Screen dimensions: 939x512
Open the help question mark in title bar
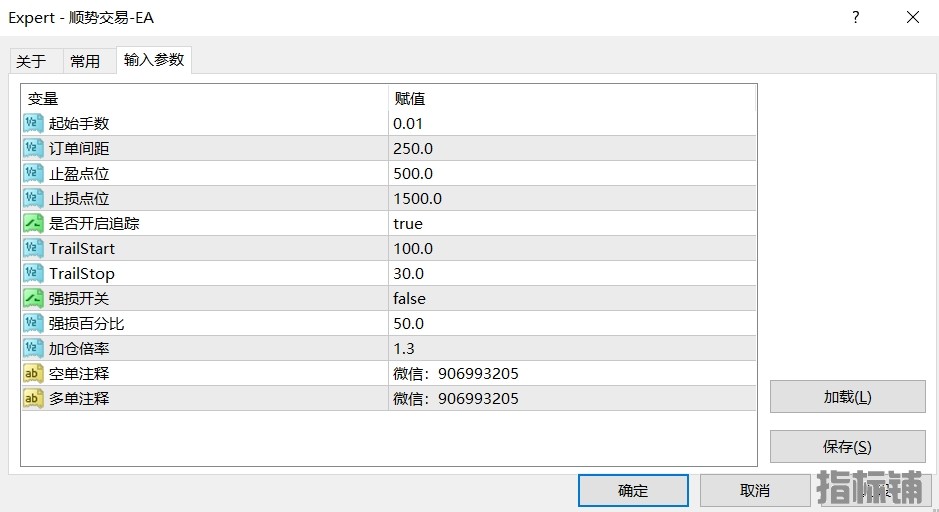point(856,17)
